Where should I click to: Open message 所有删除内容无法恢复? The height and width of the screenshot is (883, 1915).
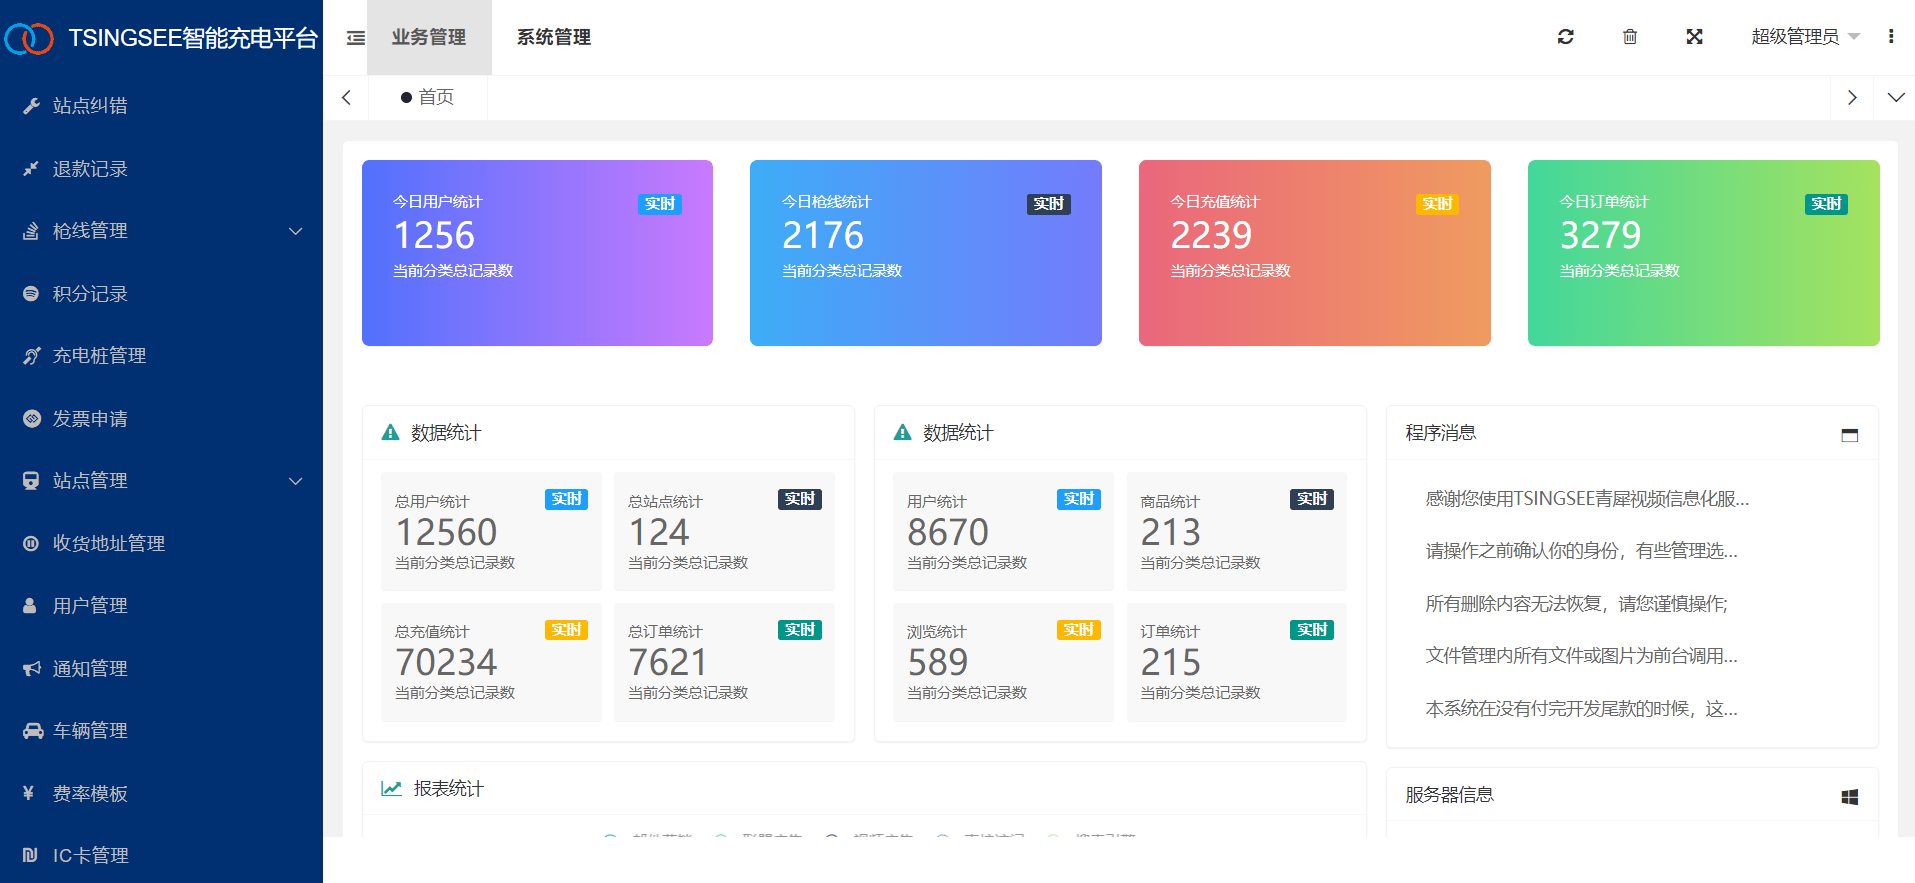pyautogui.click(x=1576, y=604)
